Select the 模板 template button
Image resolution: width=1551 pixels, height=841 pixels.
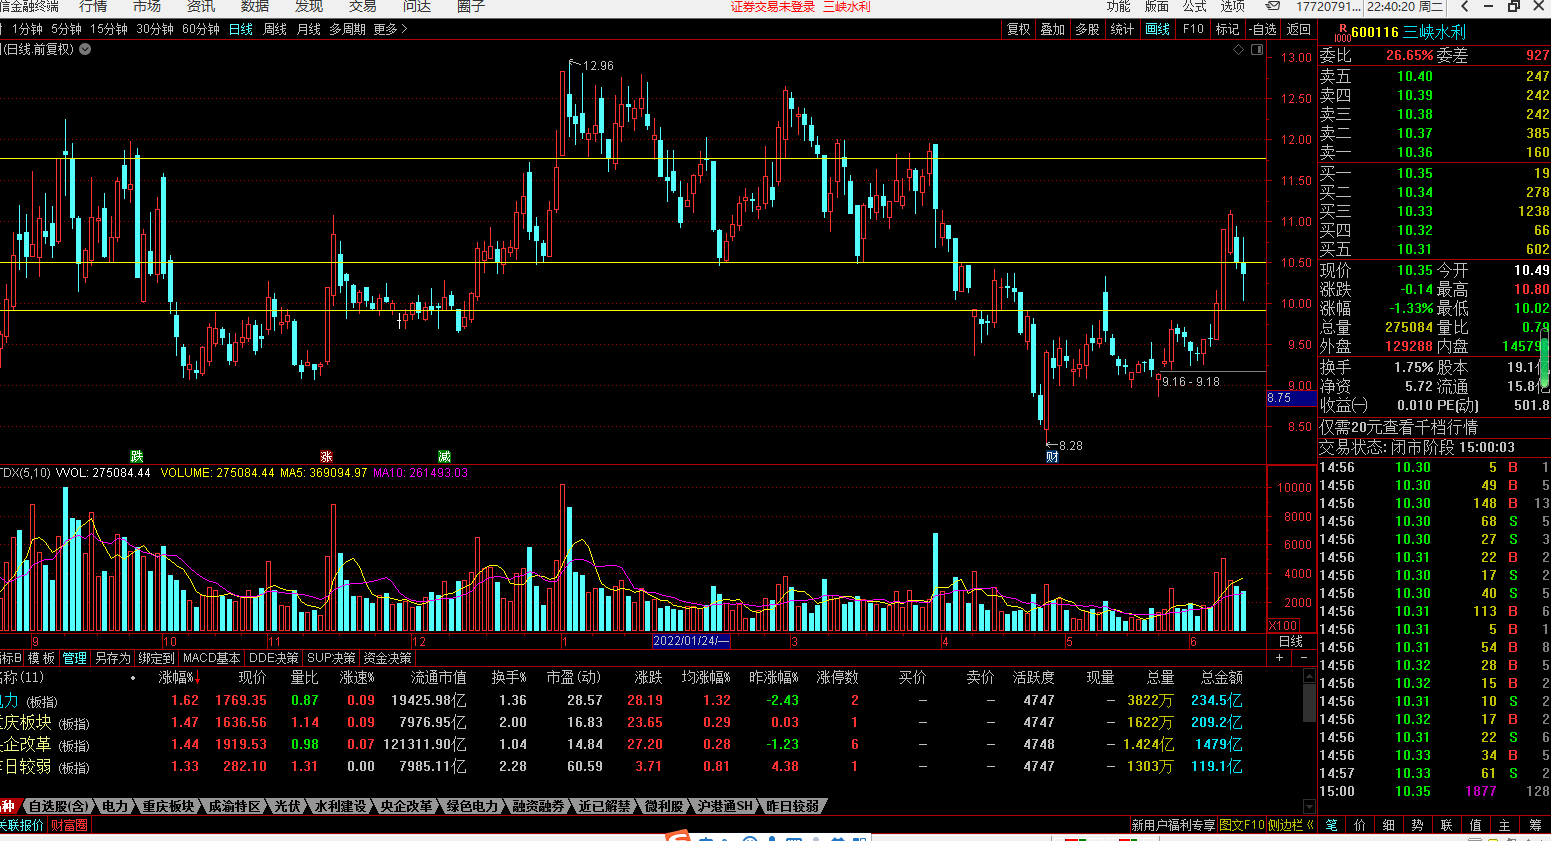click(41, 658)
